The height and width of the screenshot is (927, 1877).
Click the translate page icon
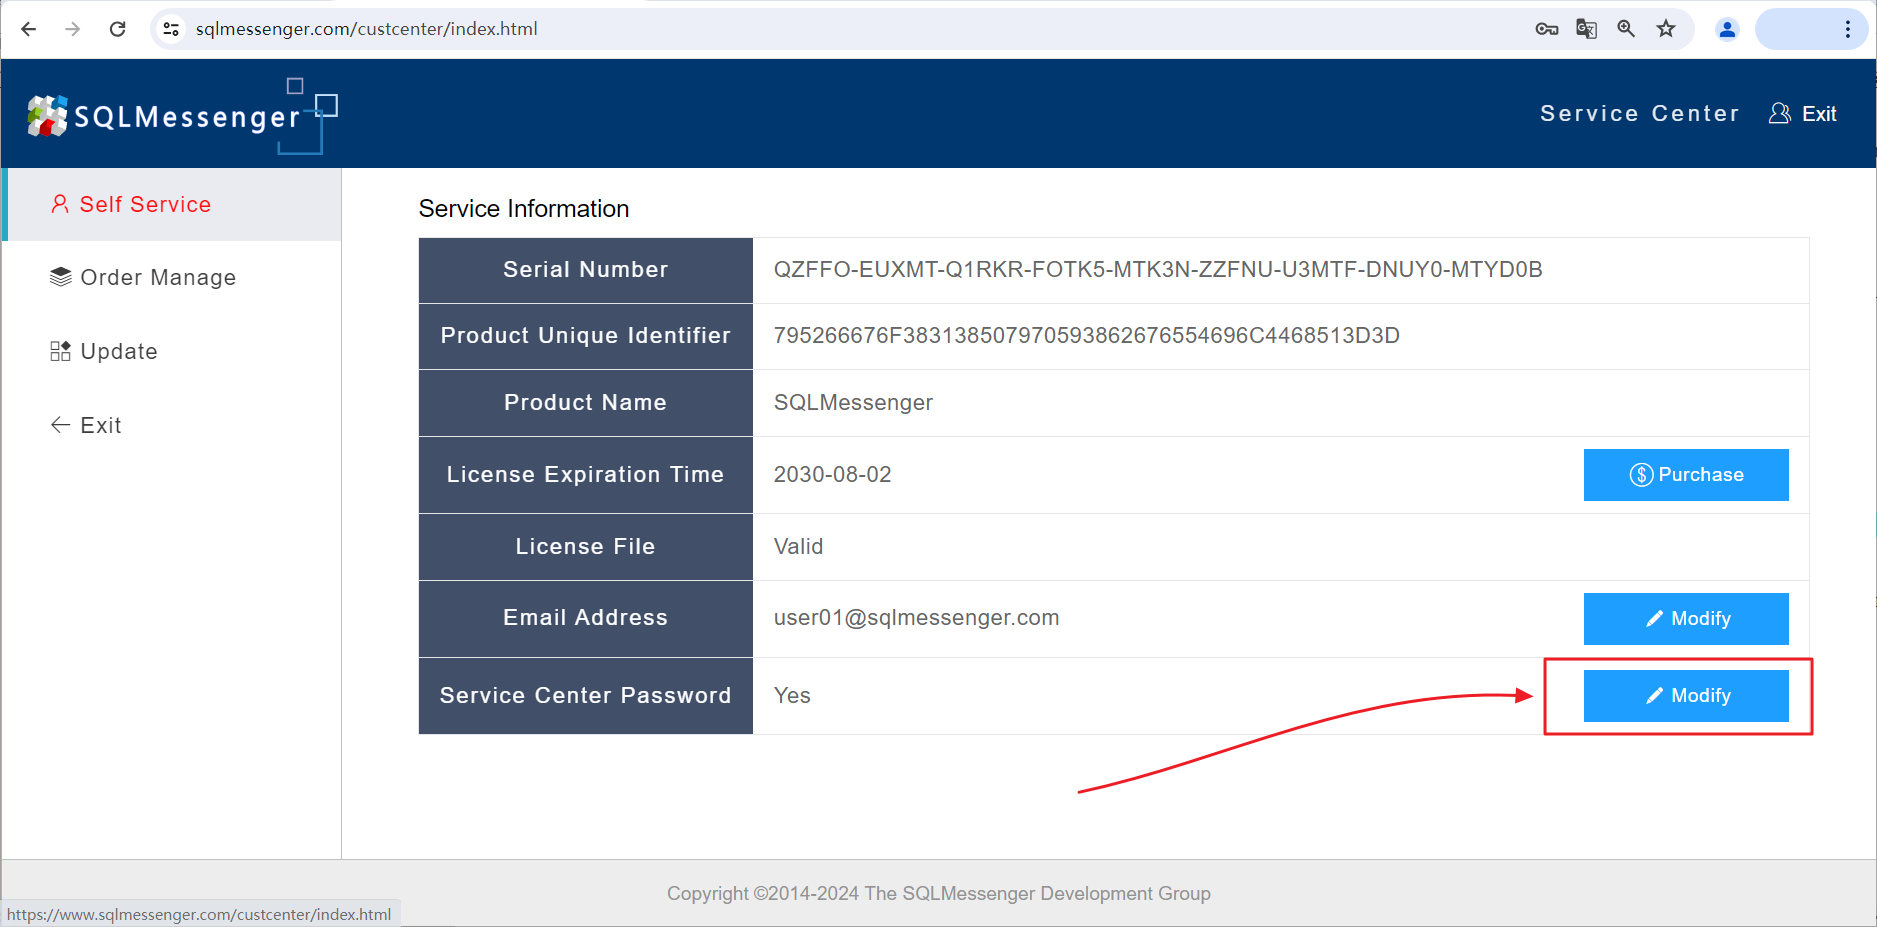(1587, 29)
